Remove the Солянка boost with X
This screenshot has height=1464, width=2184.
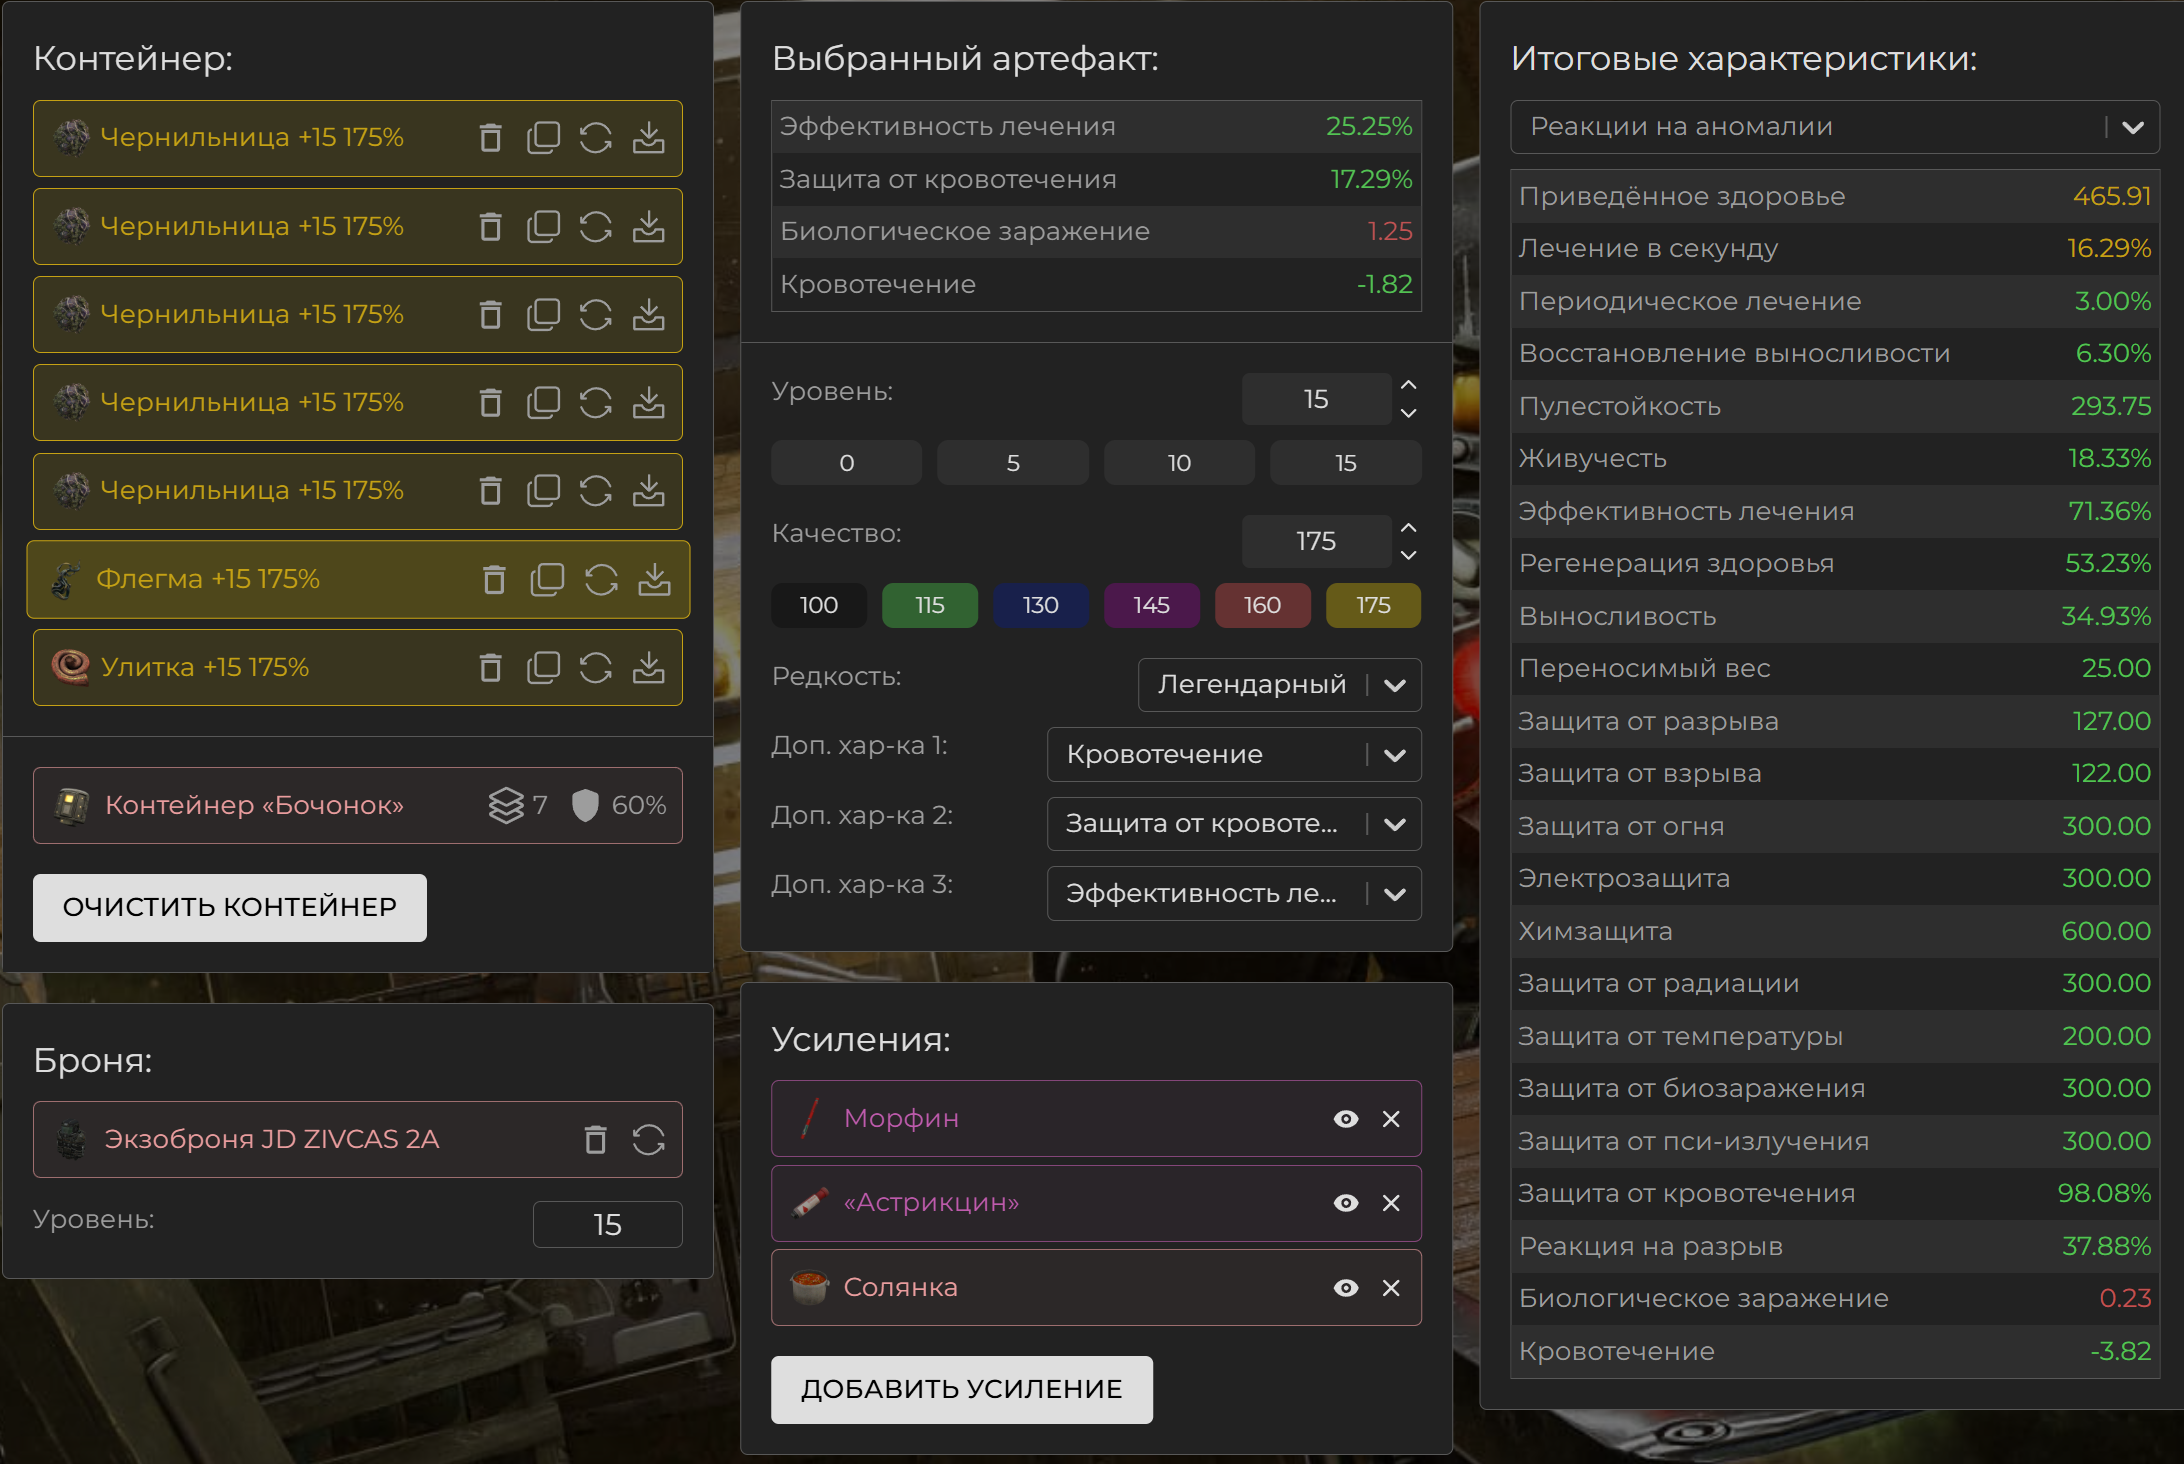(x=1391, y=1288)
